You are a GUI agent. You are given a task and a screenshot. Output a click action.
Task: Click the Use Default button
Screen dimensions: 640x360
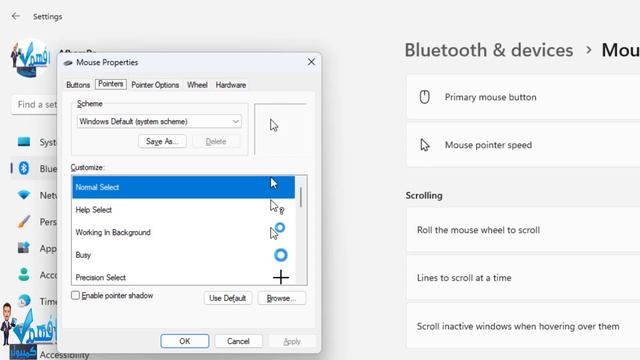click(227, 298)
